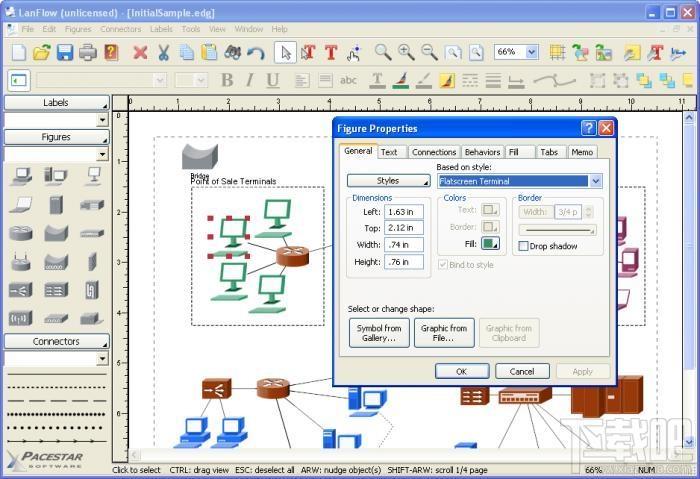Screen dimensions: 700x479
Task: Click the binoculars Find icon
Action: [233, 52]
